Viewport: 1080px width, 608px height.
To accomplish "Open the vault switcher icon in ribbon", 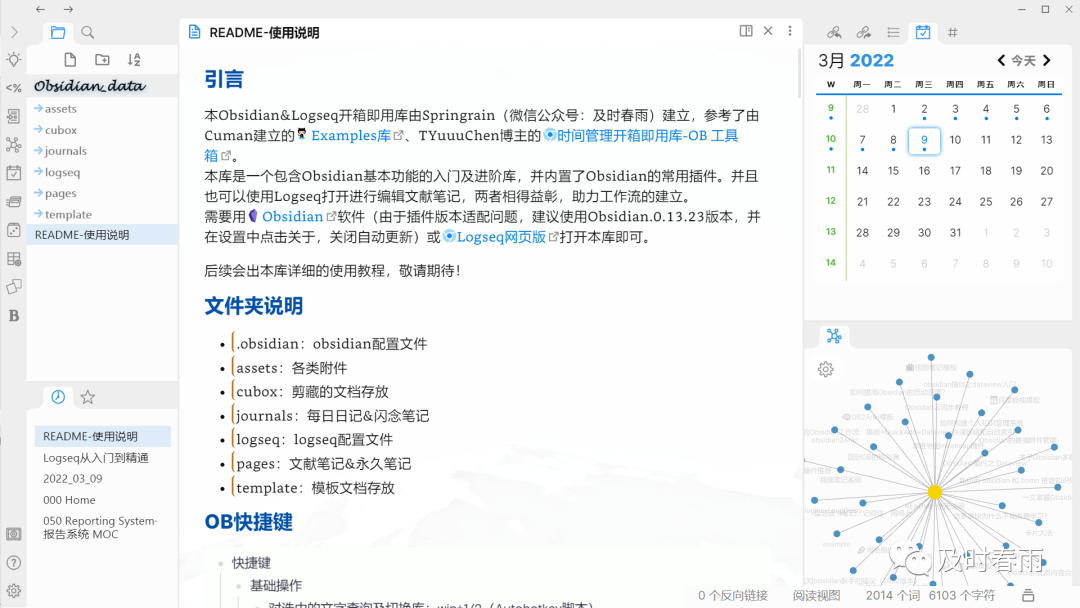I will click(14, 534).
